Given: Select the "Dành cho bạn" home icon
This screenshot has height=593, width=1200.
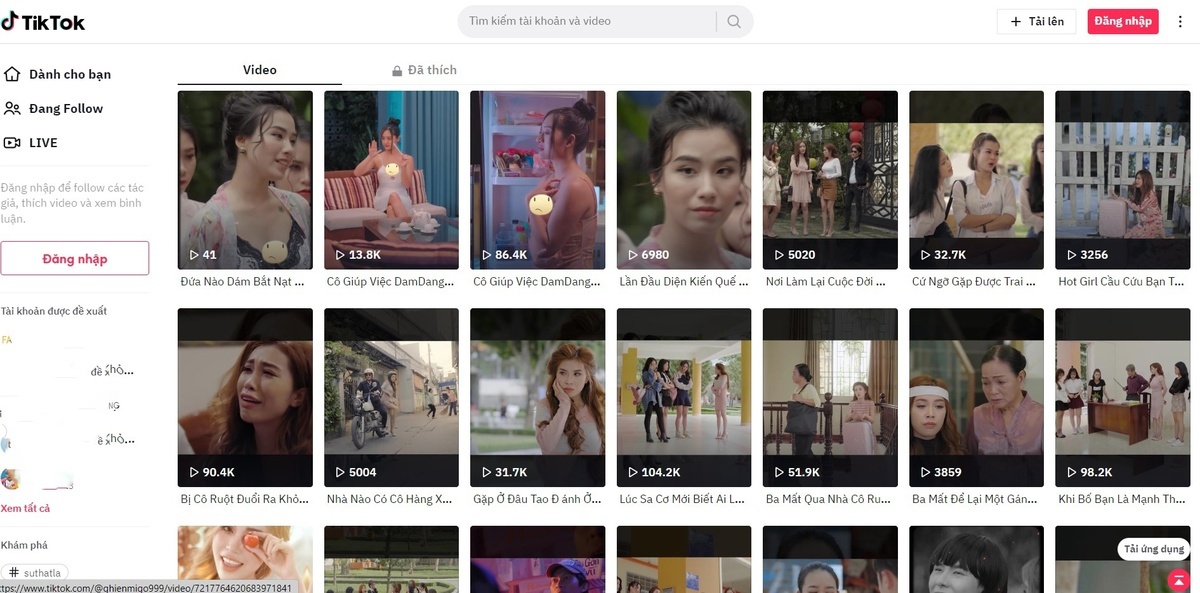Looking at the screenshot, I should pos(12,74).
